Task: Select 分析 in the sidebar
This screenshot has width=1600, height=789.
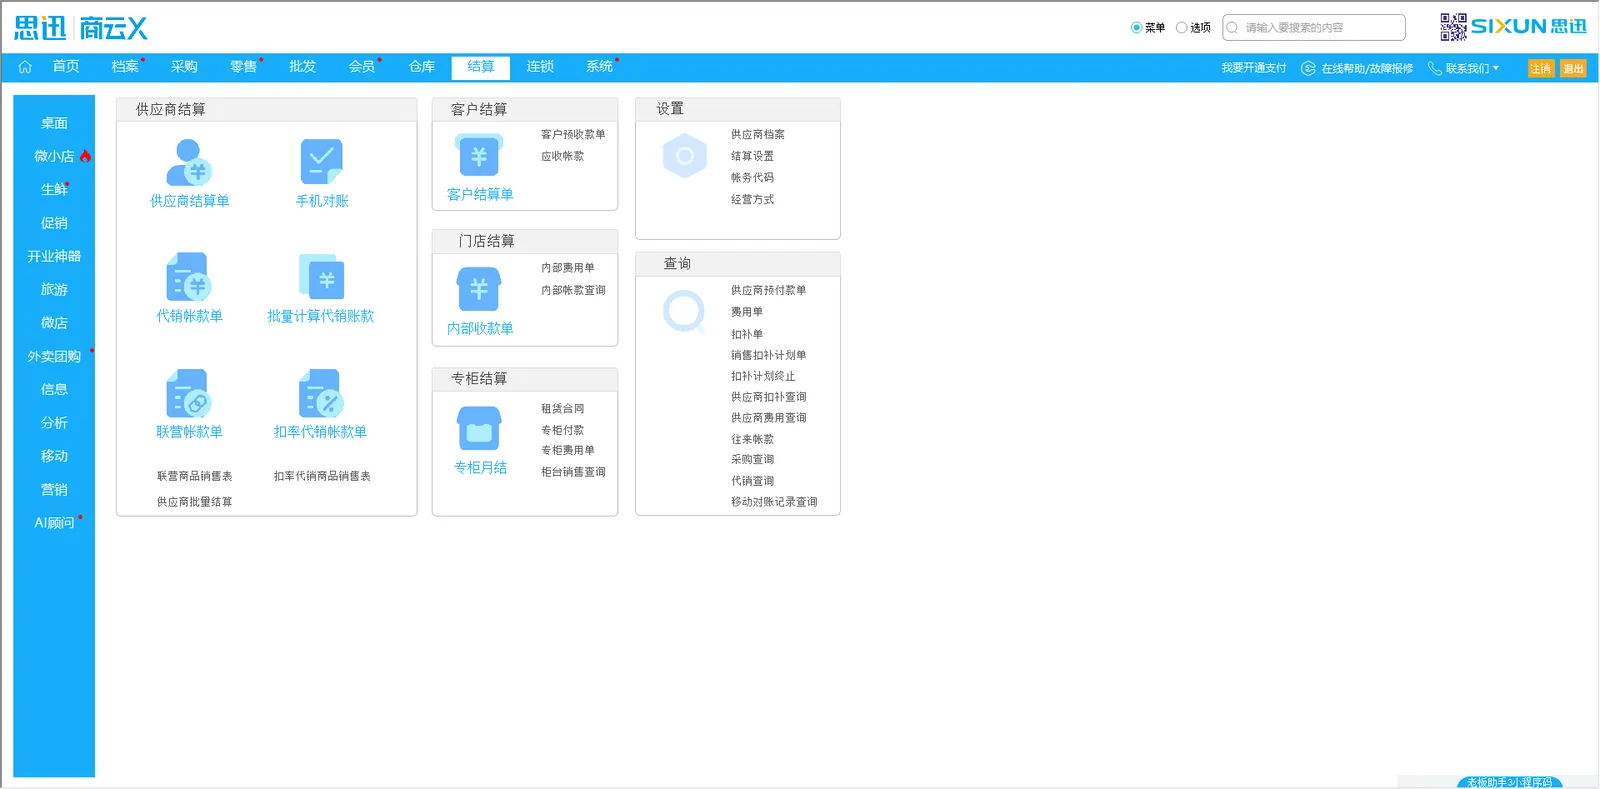Action: [x=54, y=423]
